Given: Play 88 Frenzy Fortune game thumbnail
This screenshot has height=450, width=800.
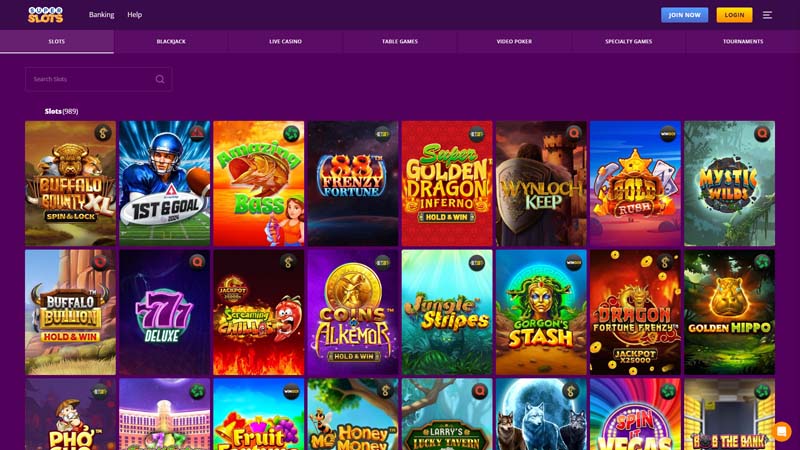Looking at the screenshot, I should (x=353, y=184).
